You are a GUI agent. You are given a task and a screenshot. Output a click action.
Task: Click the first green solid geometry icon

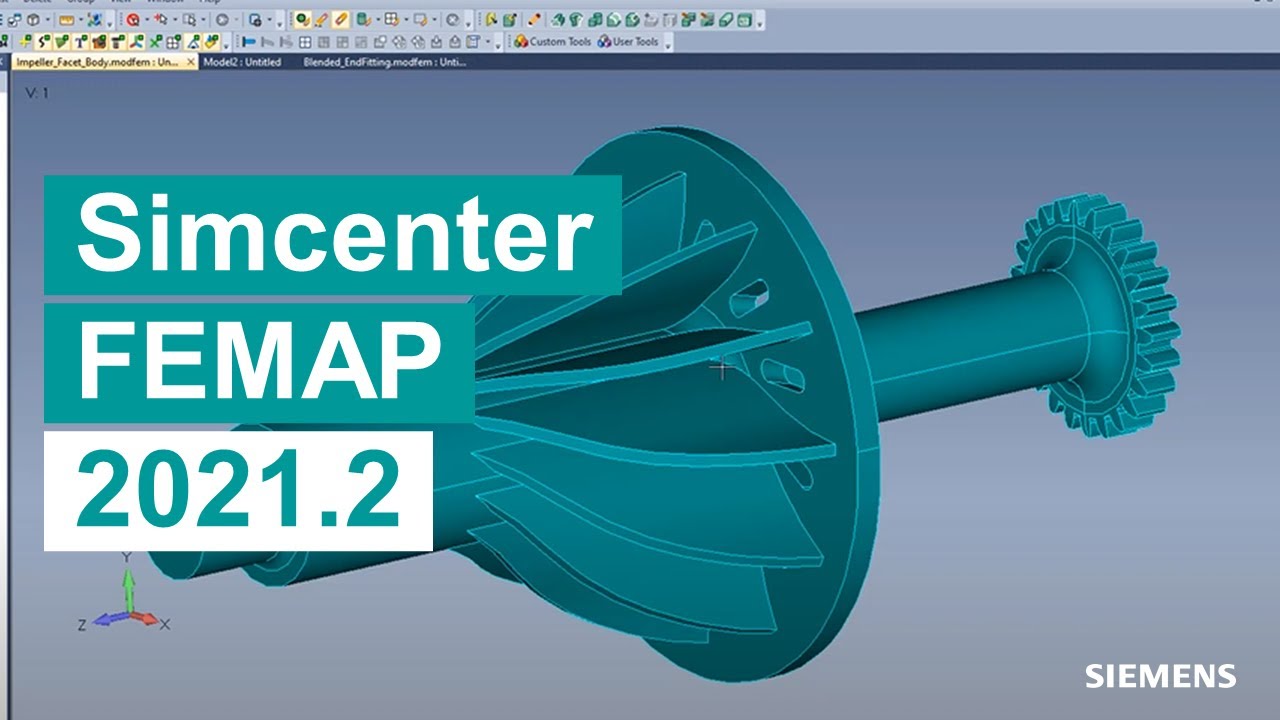(x=558, y=20)
